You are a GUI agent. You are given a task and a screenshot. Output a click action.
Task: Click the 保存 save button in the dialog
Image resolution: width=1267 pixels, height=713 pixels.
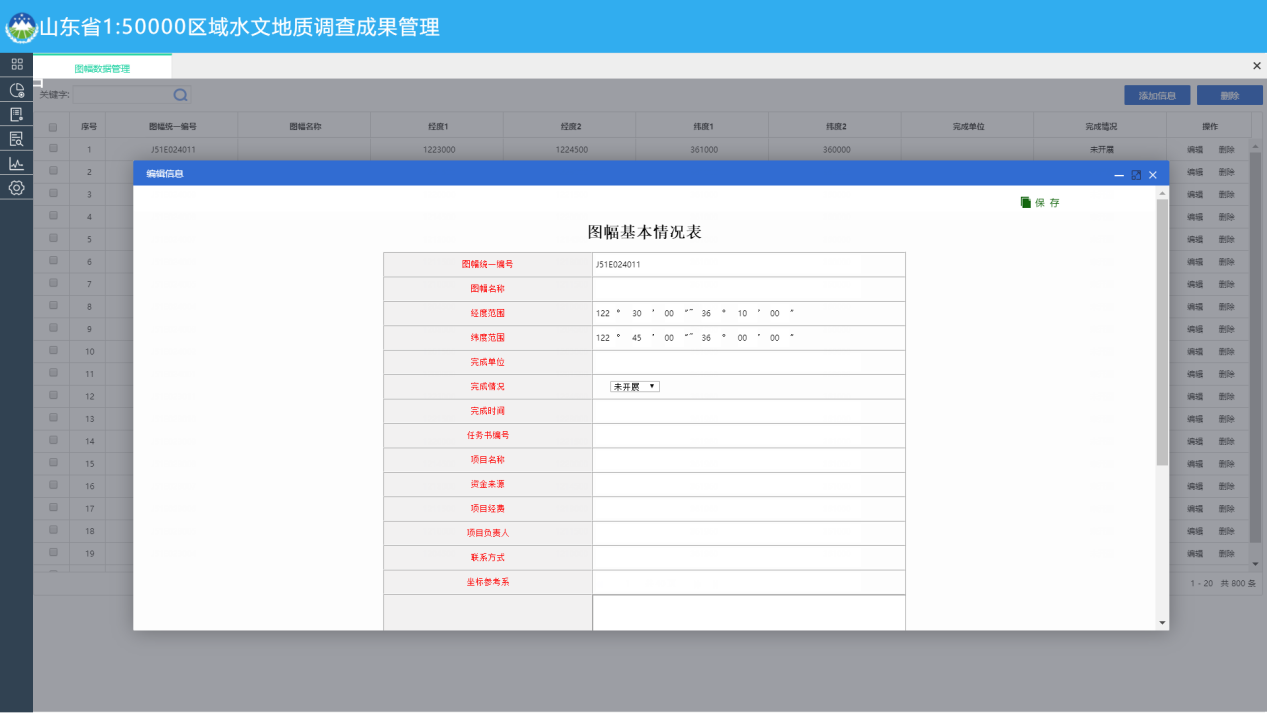point(1038,200)
